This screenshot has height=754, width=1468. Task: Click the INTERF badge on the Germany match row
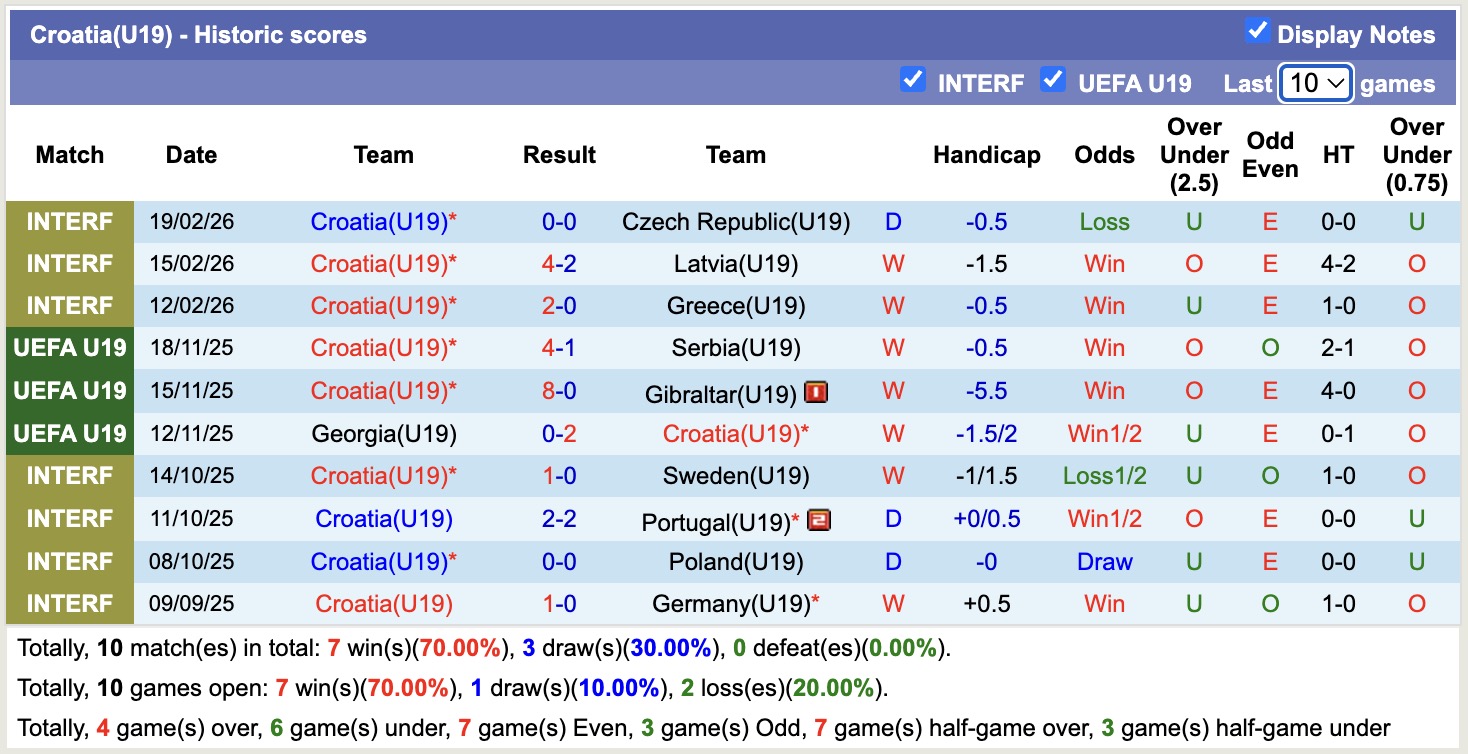click(69, 604)
